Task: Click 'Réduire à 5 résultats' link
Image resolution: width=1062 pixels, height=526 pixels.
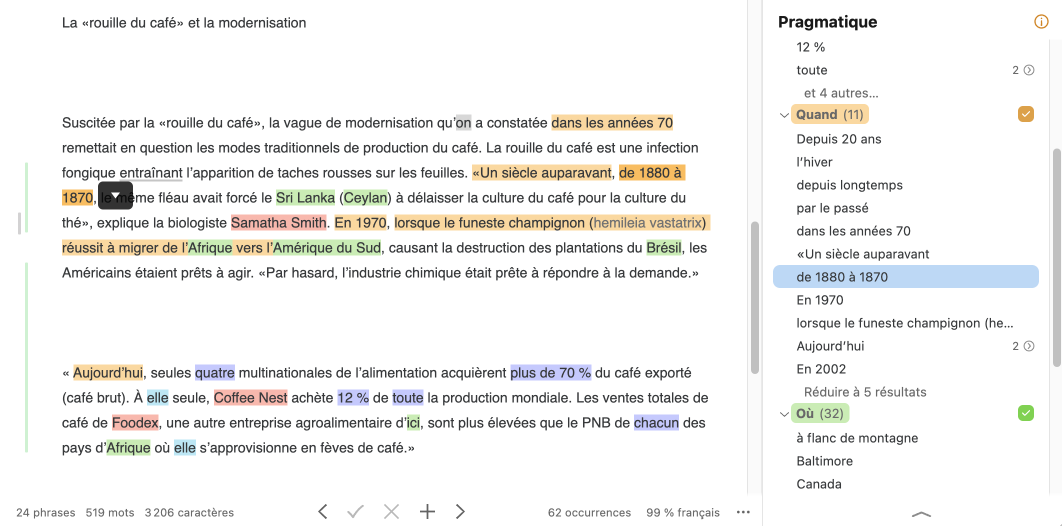Action: point(865,392)
